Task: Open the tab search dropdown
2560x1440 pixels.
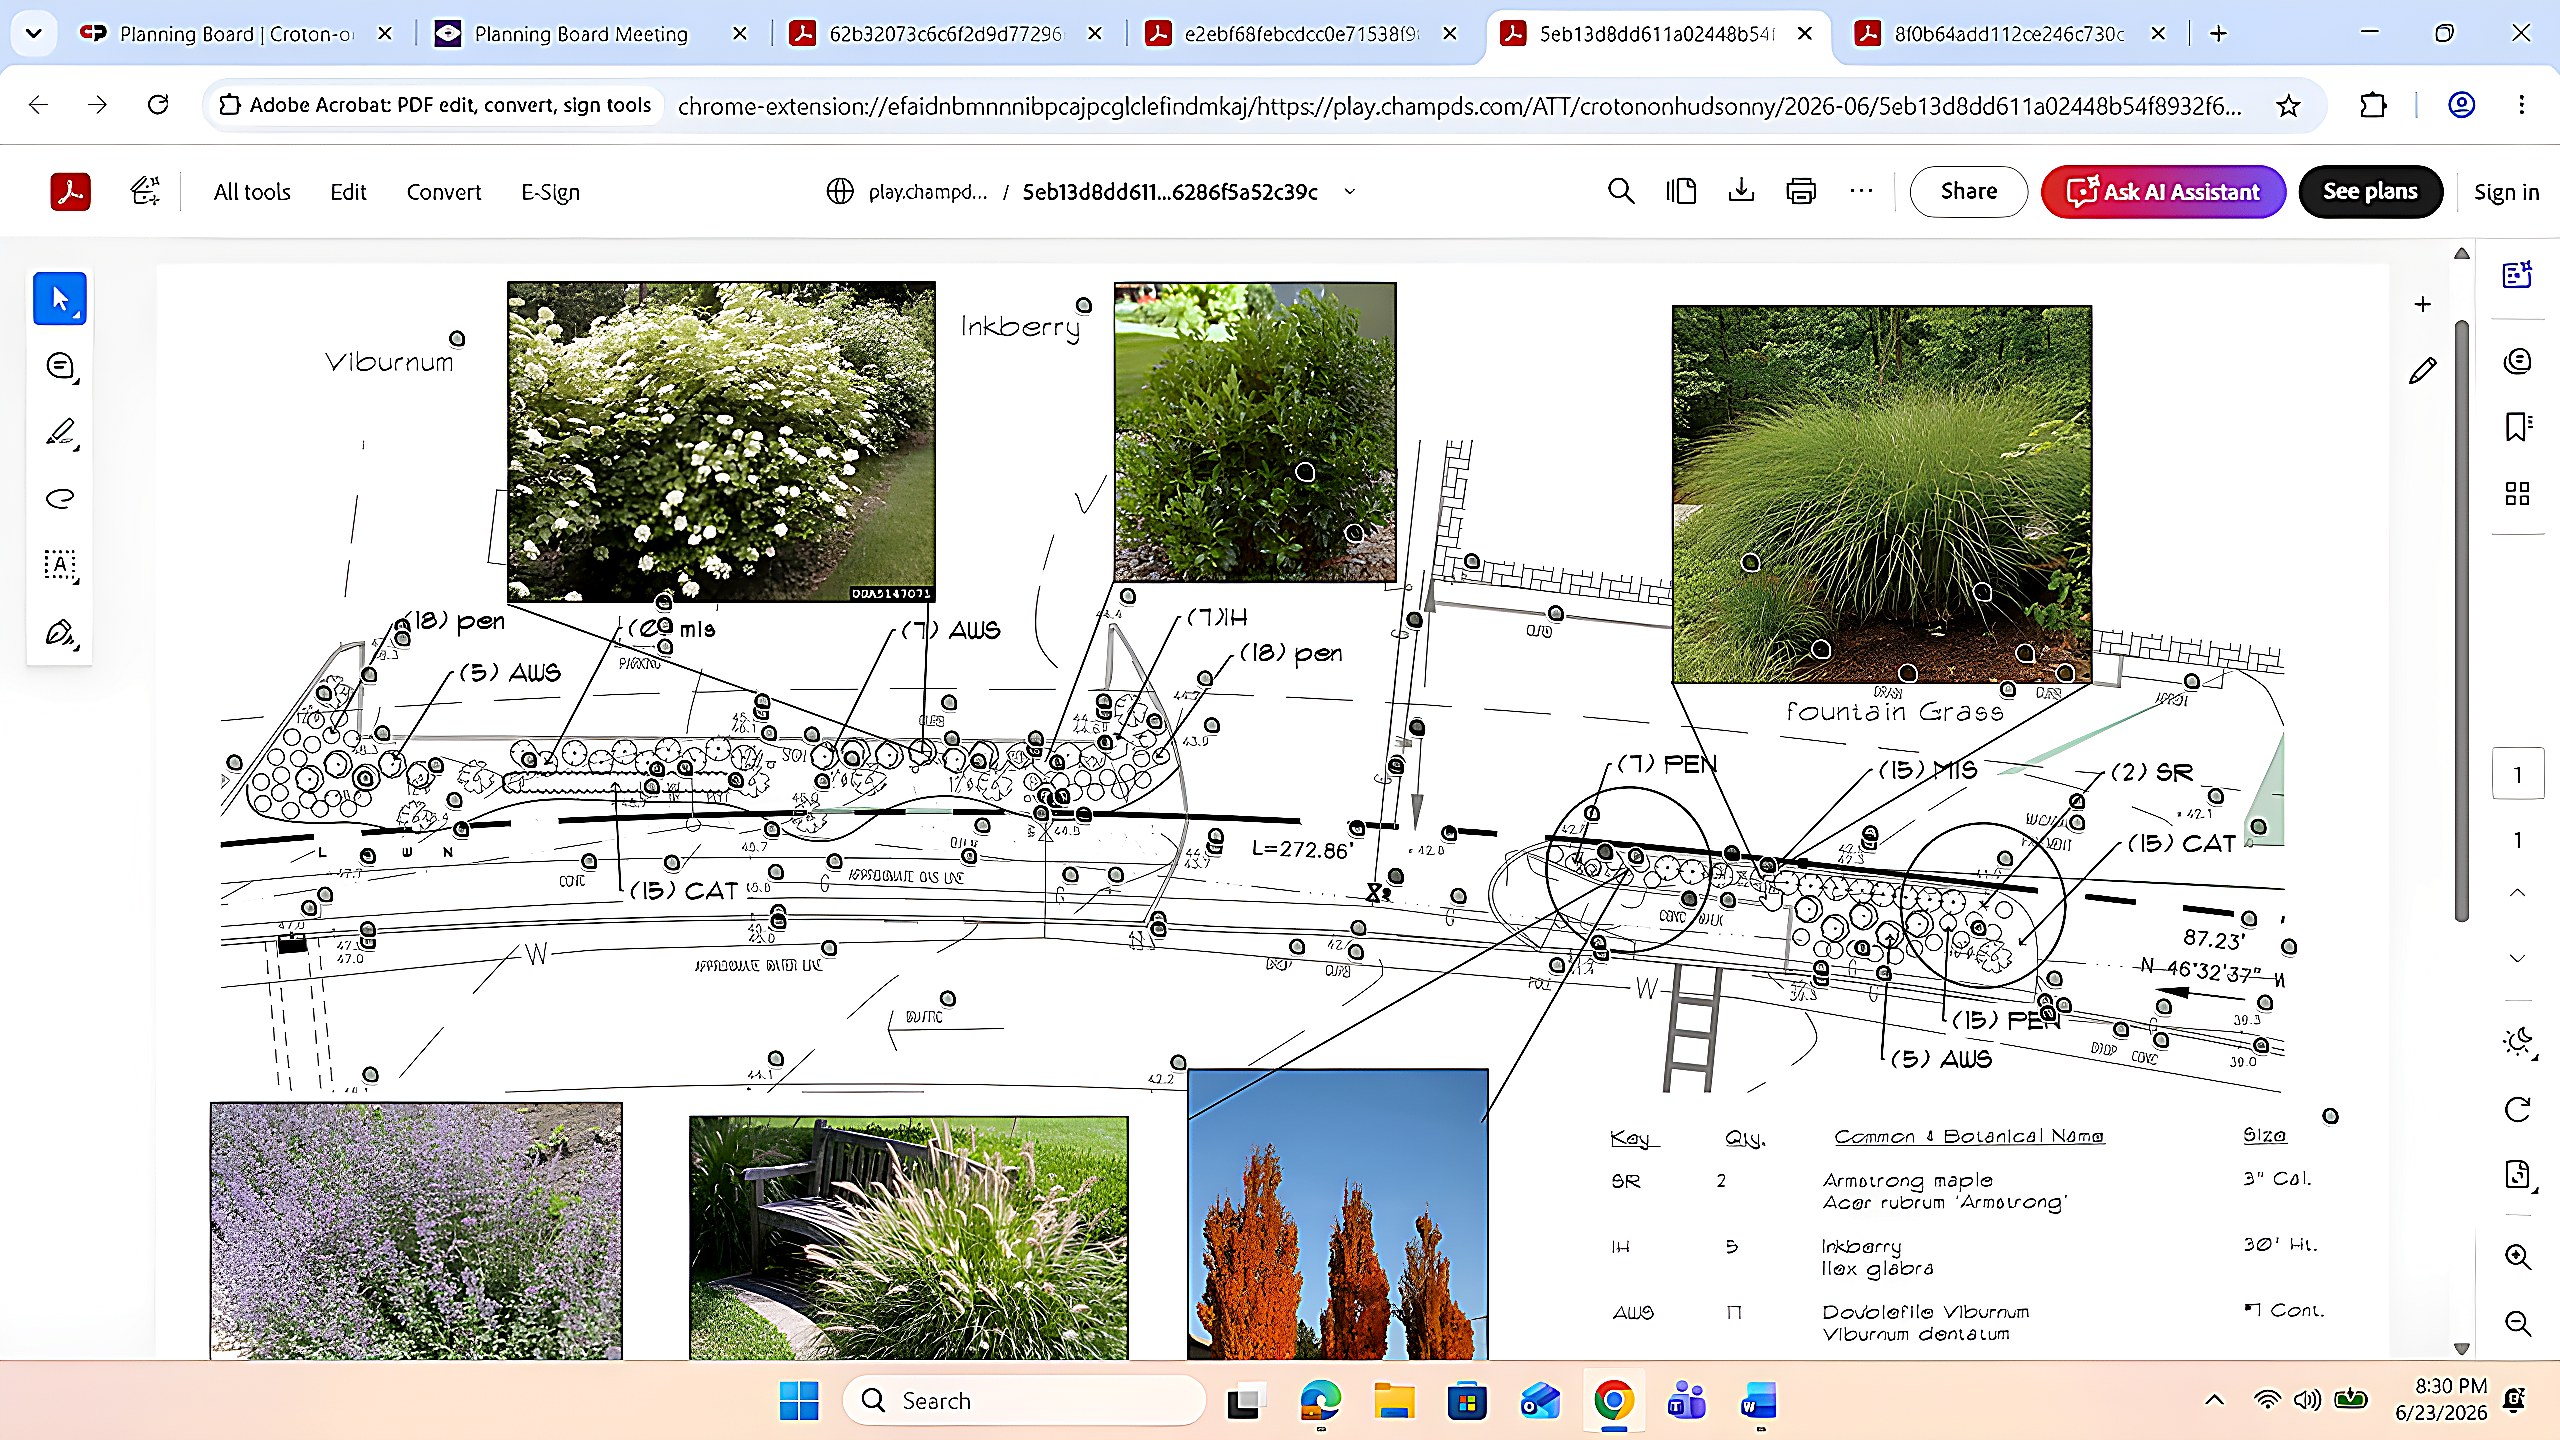Action: [x=33, y=33]
